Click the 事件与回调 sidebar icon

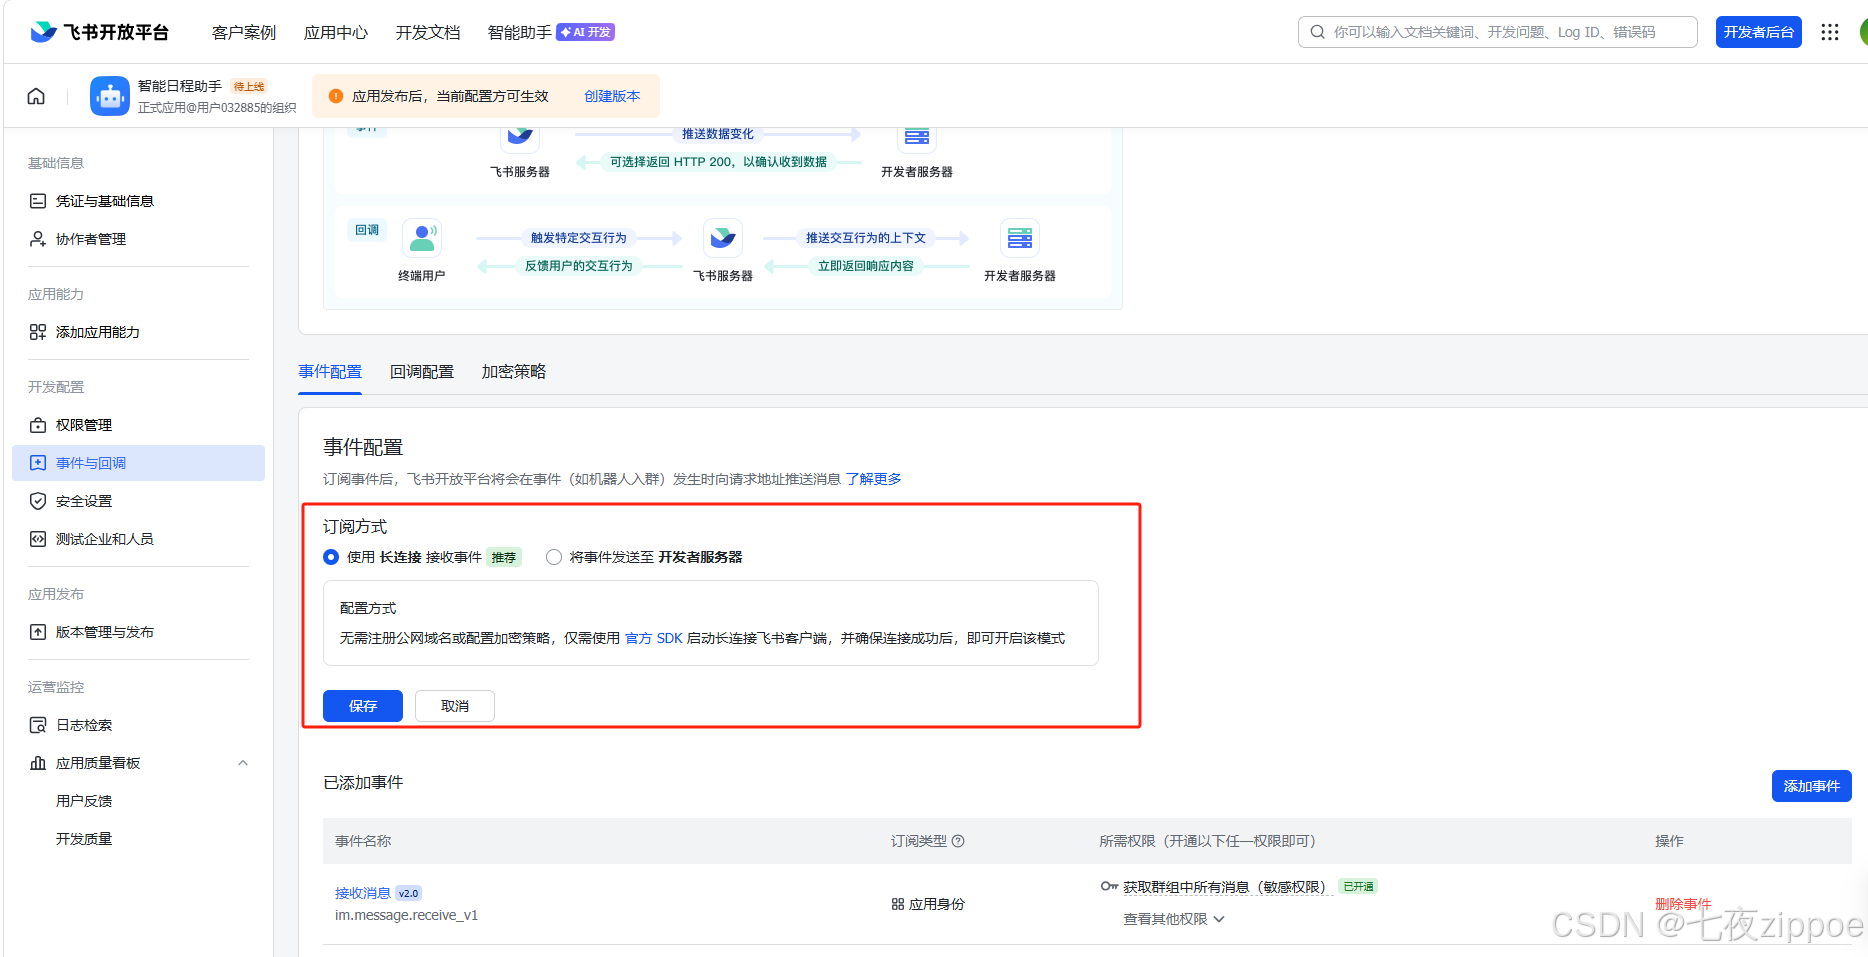[38, 463]
